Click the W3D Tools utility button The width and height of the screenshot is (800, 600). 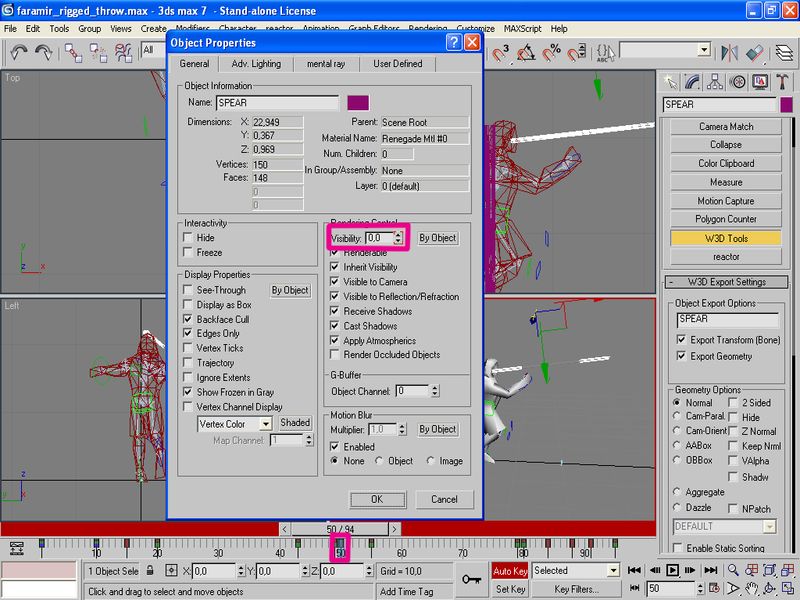coord(726,238)
